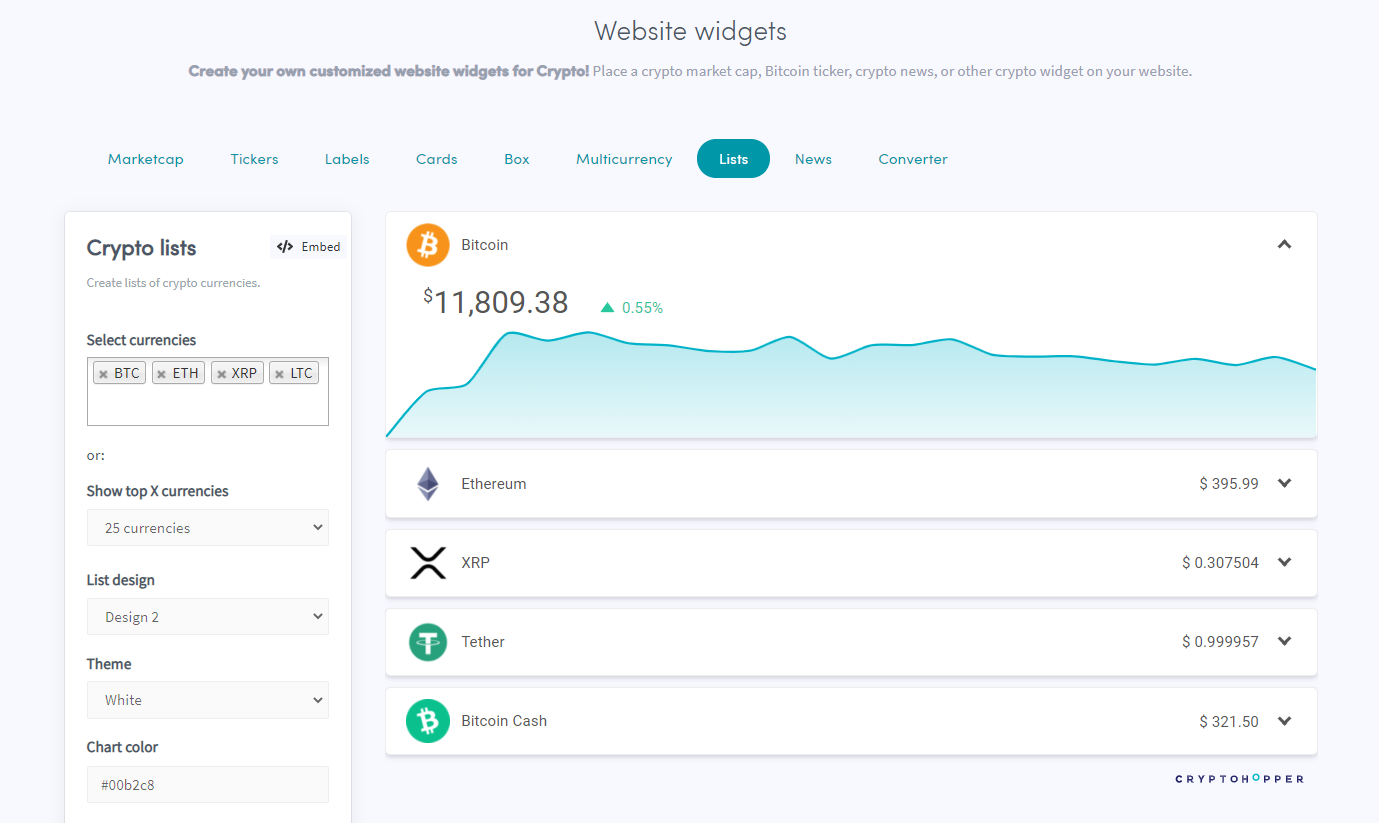
Task: Click the $ 0.307504 XRP price
Action: point(1220,563)
